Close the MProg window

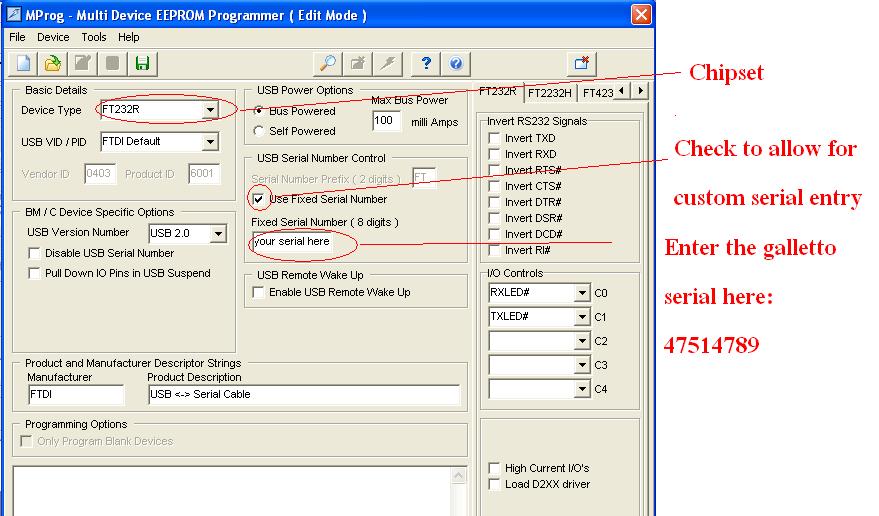coord(641,14)
